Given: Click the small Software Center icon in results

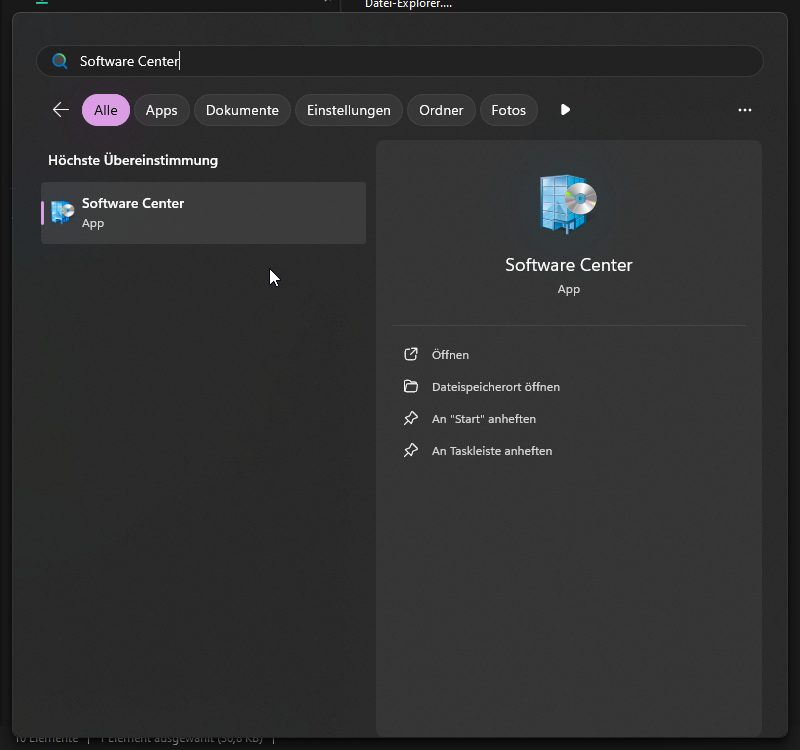Looking at the screenshot, I should pyautogui.click(x=63, y=212).
